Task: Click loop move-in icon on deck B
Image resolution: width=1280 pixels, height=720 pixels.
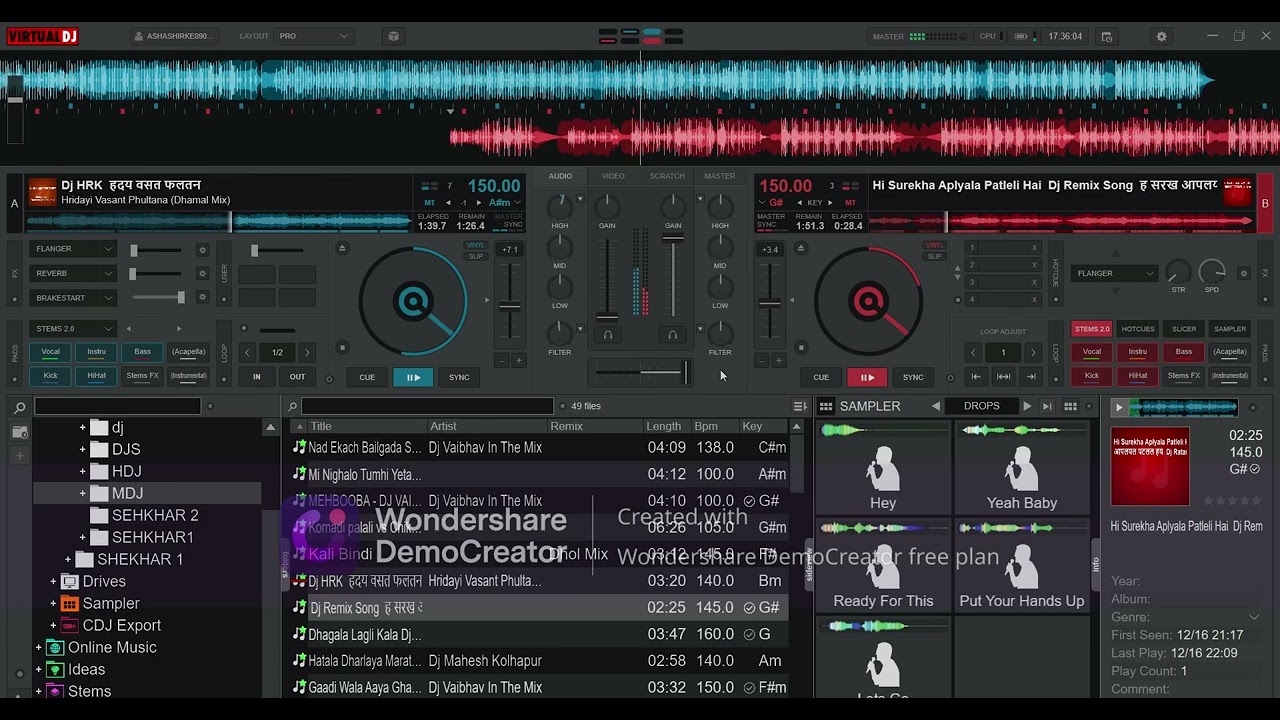Action: click(x=976, y=377)
